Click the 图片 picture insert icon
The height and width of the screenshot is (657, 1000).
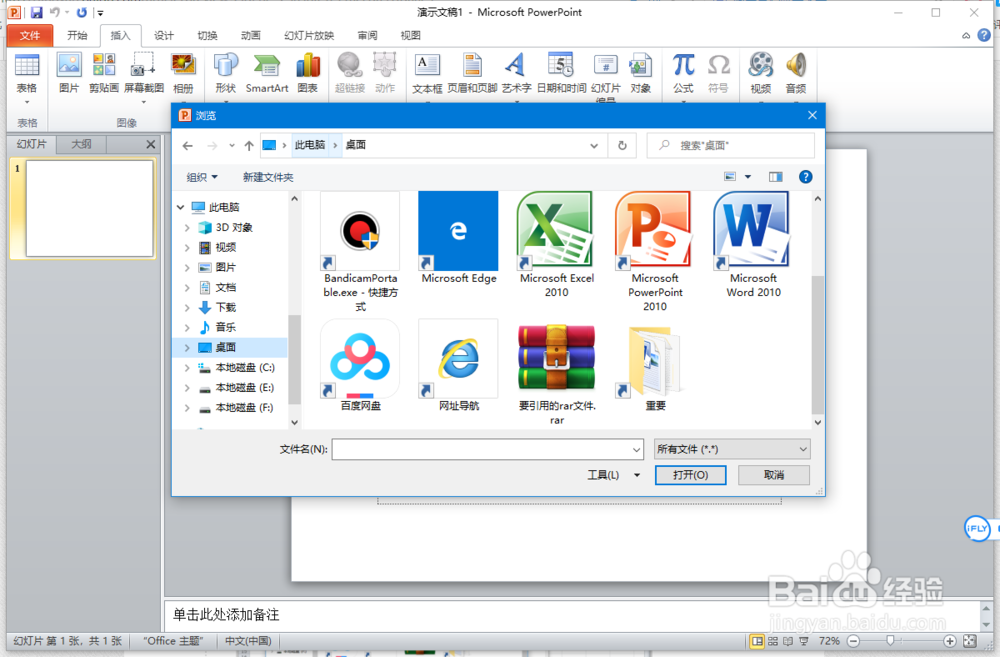69,73
